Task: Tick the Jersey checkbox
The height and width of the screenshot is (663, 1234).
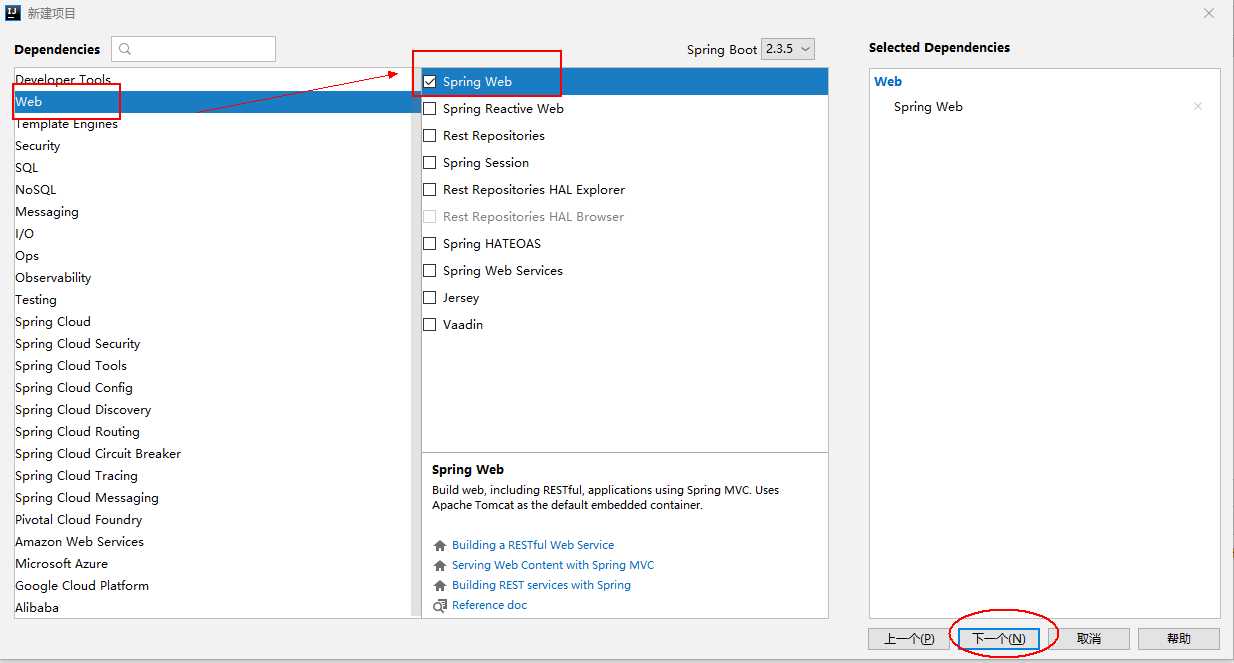Action: (x=430, y=298)
